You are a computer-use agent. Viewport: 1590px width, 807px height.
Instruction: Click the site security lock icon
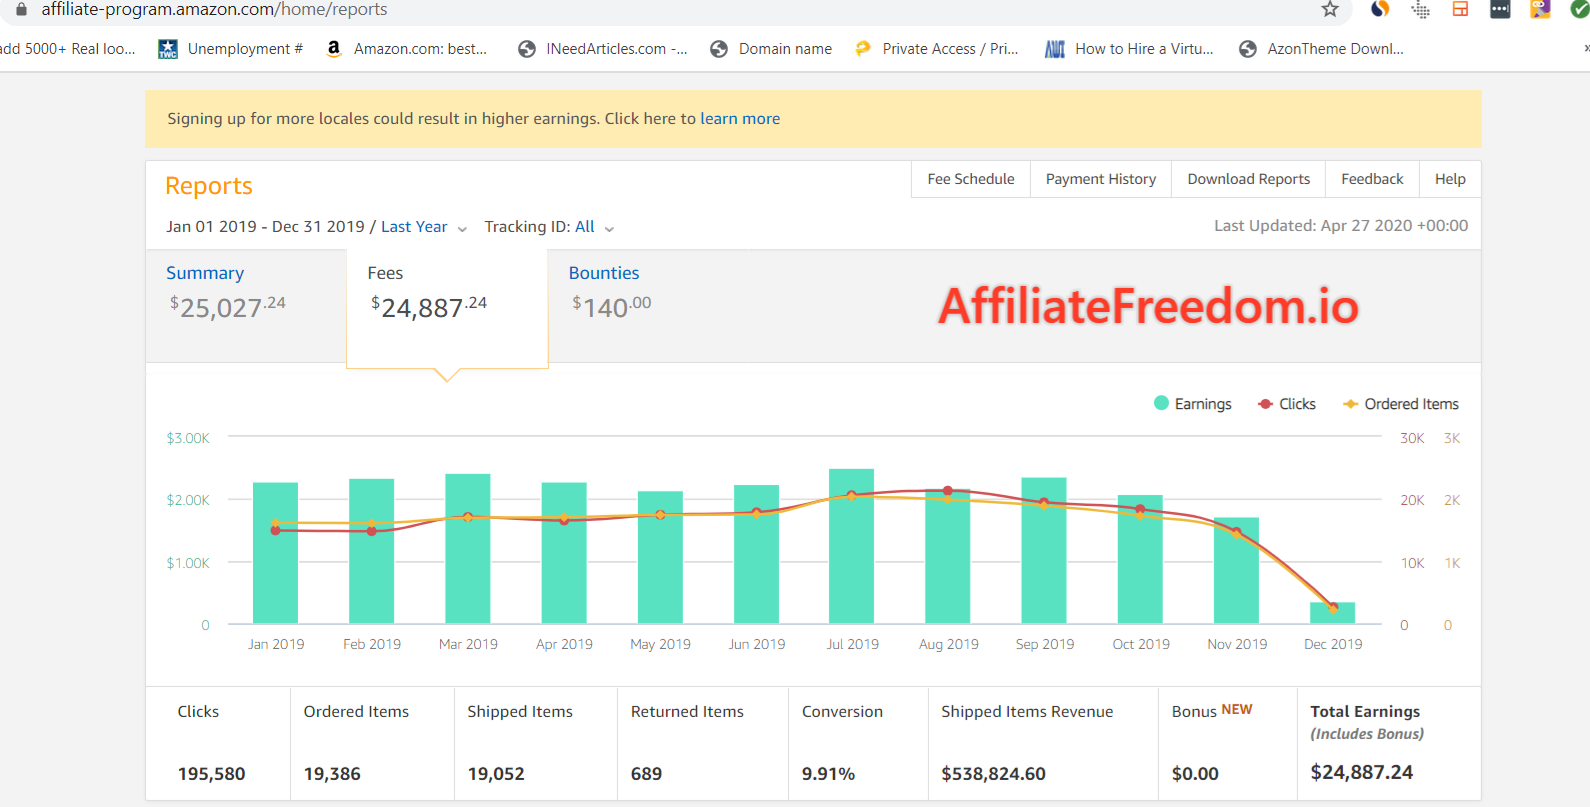(x=21, y=8)
